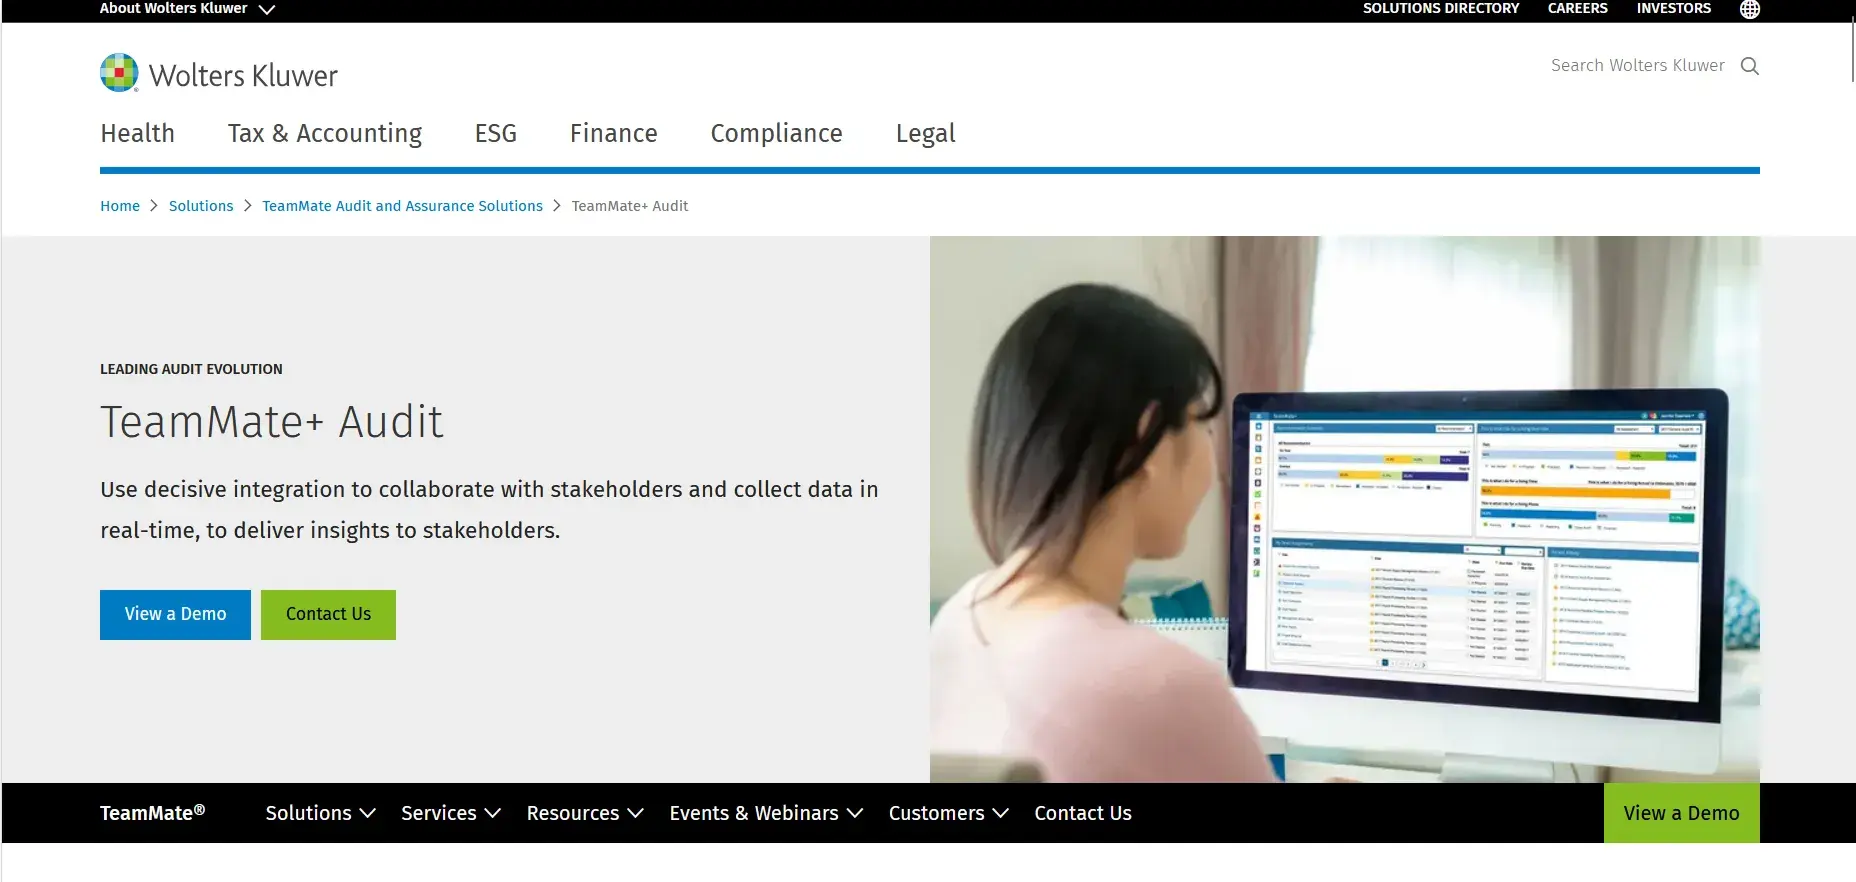Click the TeamMate+ Audit heading text
1856x882 pixels.
[271, 422]
